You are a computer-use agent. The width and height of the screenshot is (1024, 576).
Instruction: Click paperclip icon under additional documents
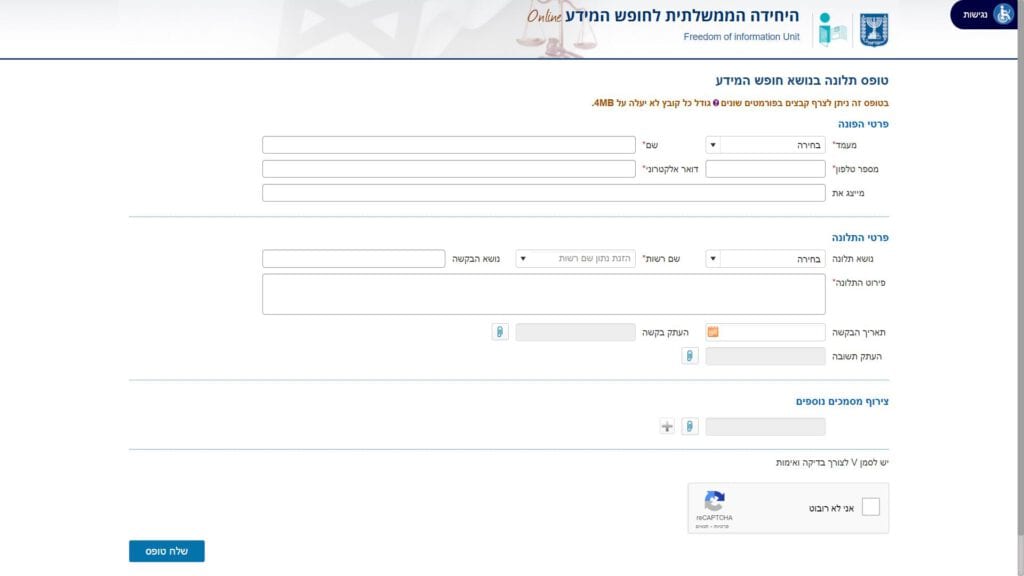coord(689,427)
